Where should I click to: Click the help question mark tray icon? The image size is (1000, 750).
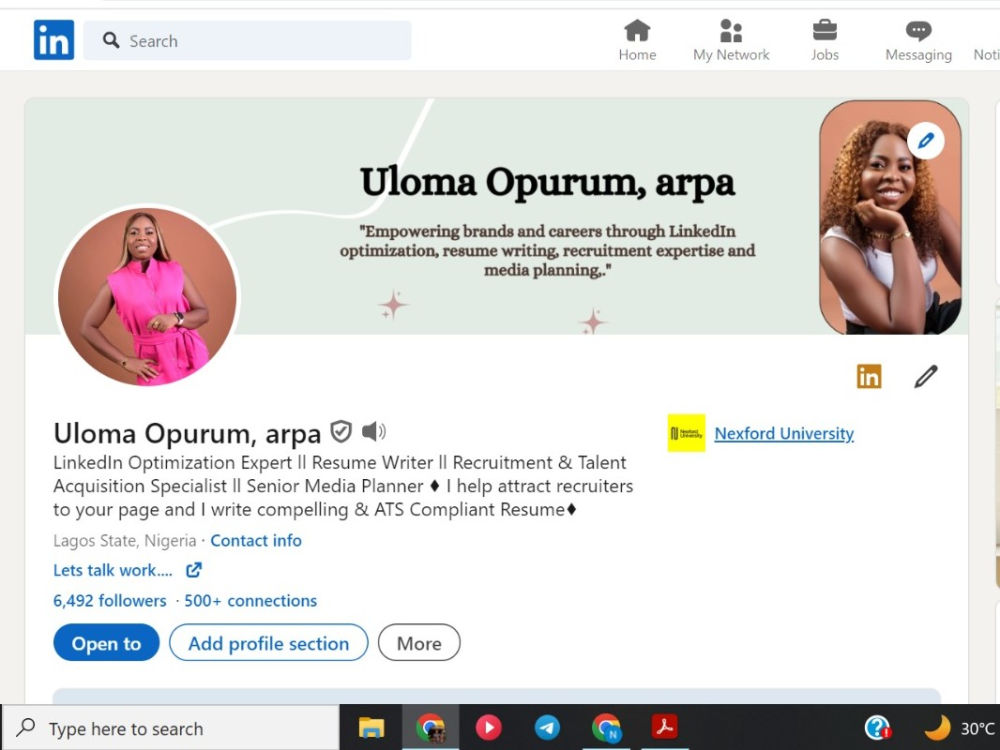[878, 727]
